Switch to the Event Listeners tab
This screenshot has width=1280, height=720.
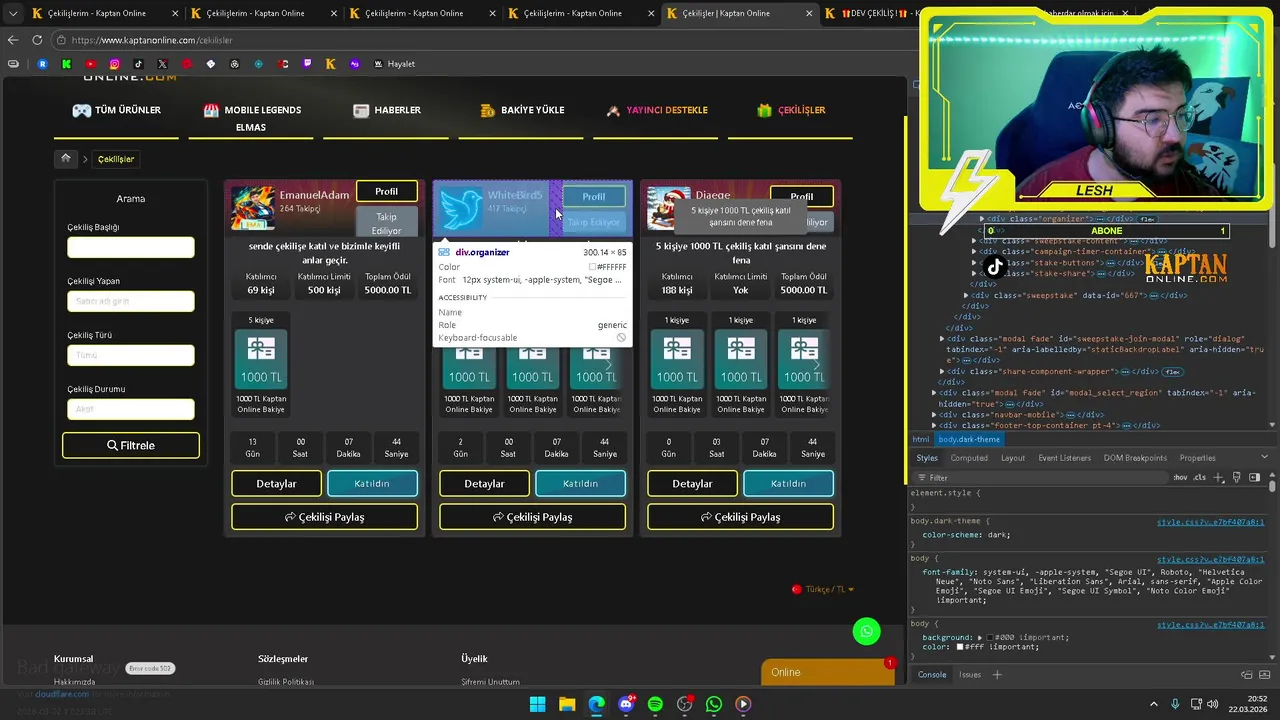pyautogui.click(x=1065, y=458)
